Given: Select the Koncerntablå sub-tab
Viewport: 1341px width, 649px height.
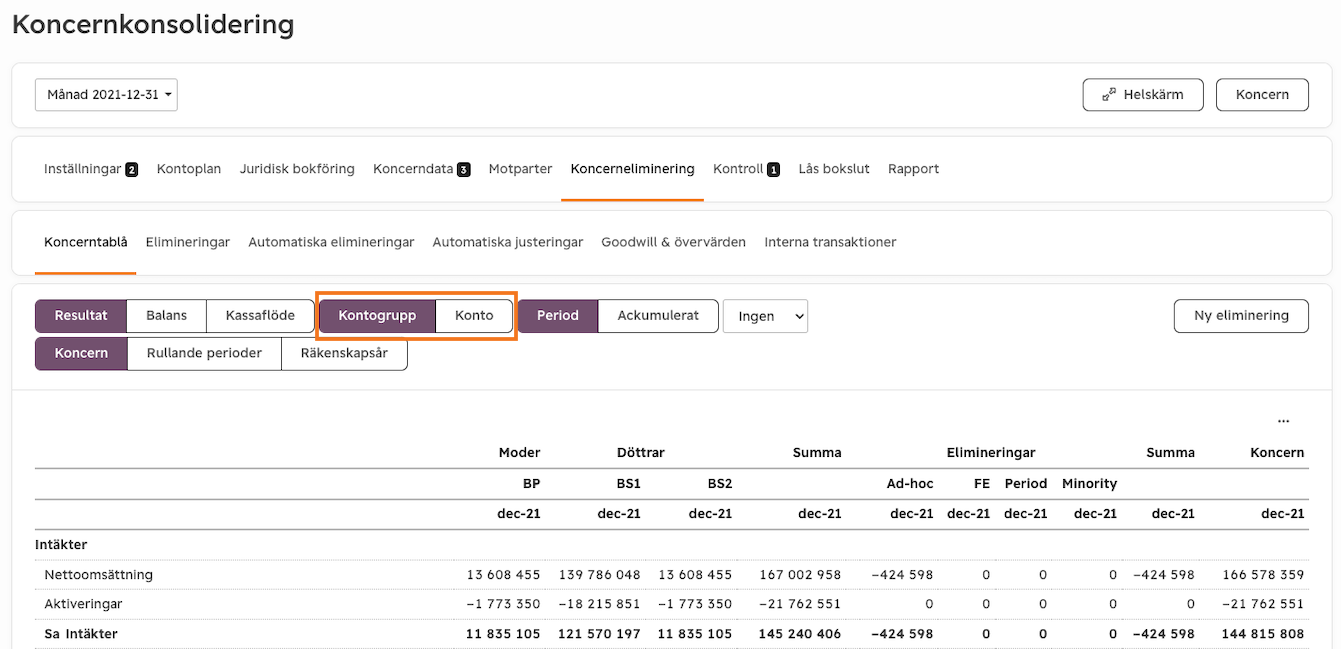Looking at the screenshot, I should click(x=86, y=242).
